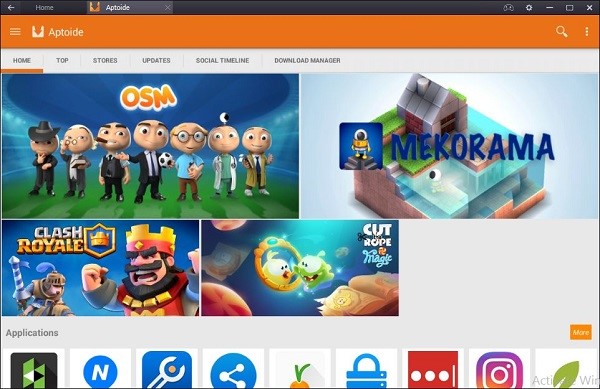Viewport: 600px width, 389px height.
Task: Open the three-dot overflow menu
Action: coord(587,32)
